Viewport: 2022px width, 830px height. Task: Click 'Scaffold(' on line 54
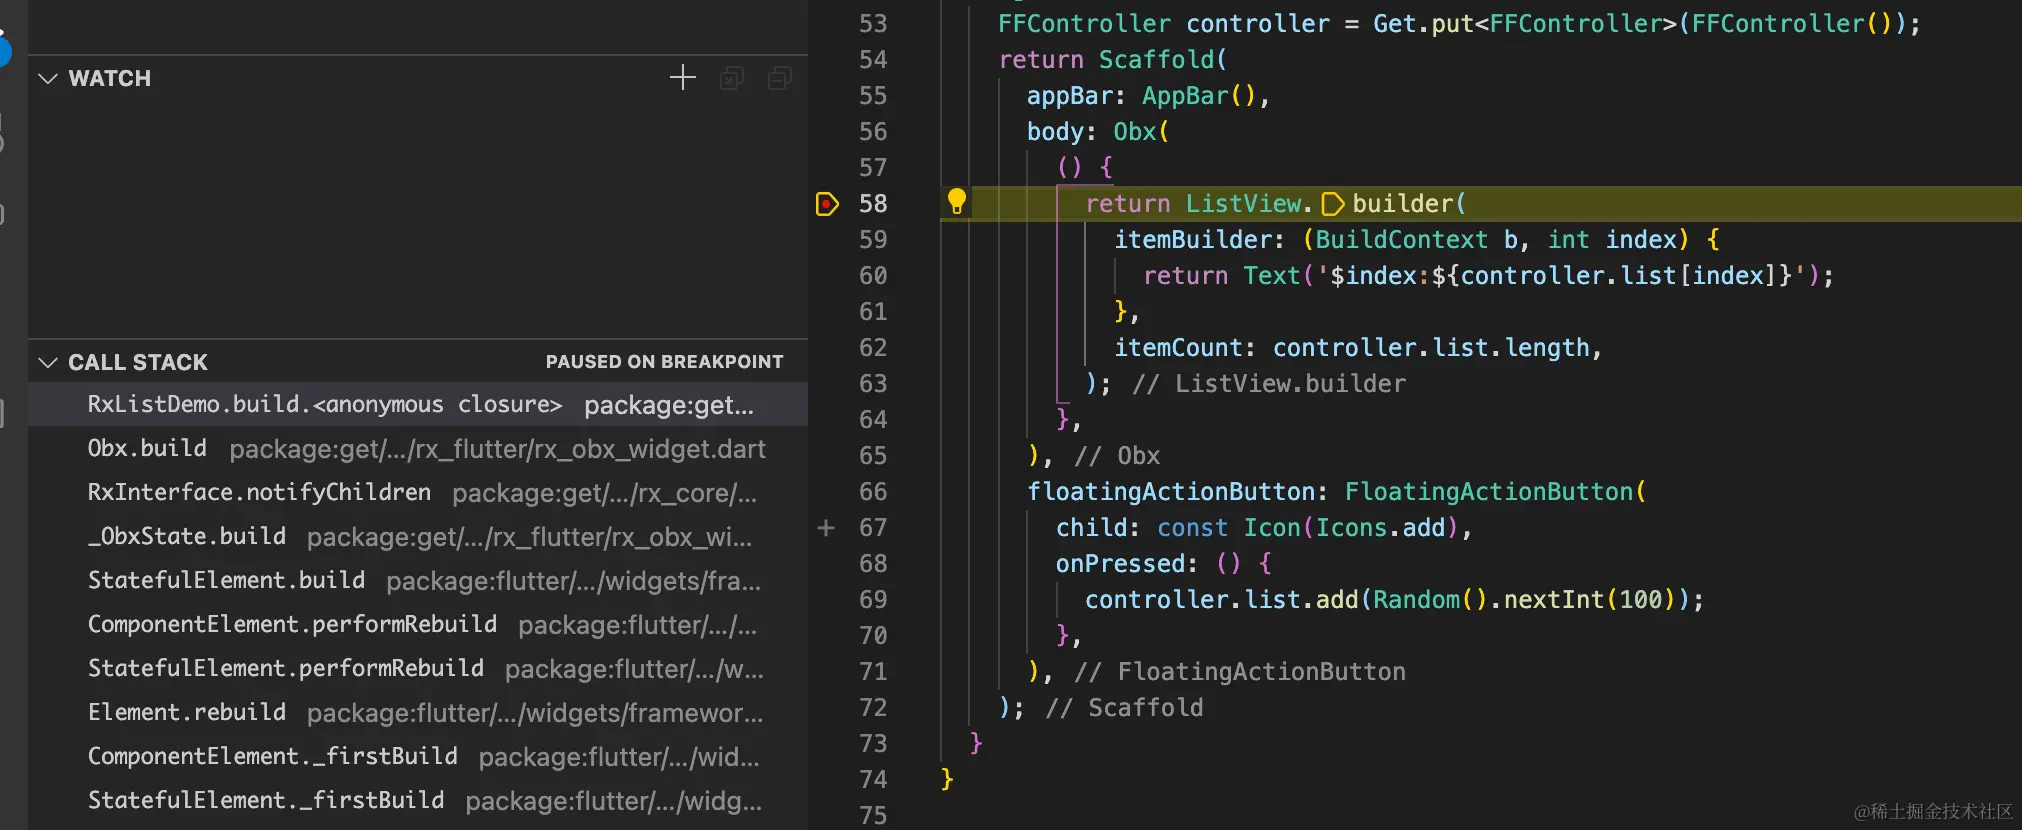pyautogui.click(x=1163, y=60)
